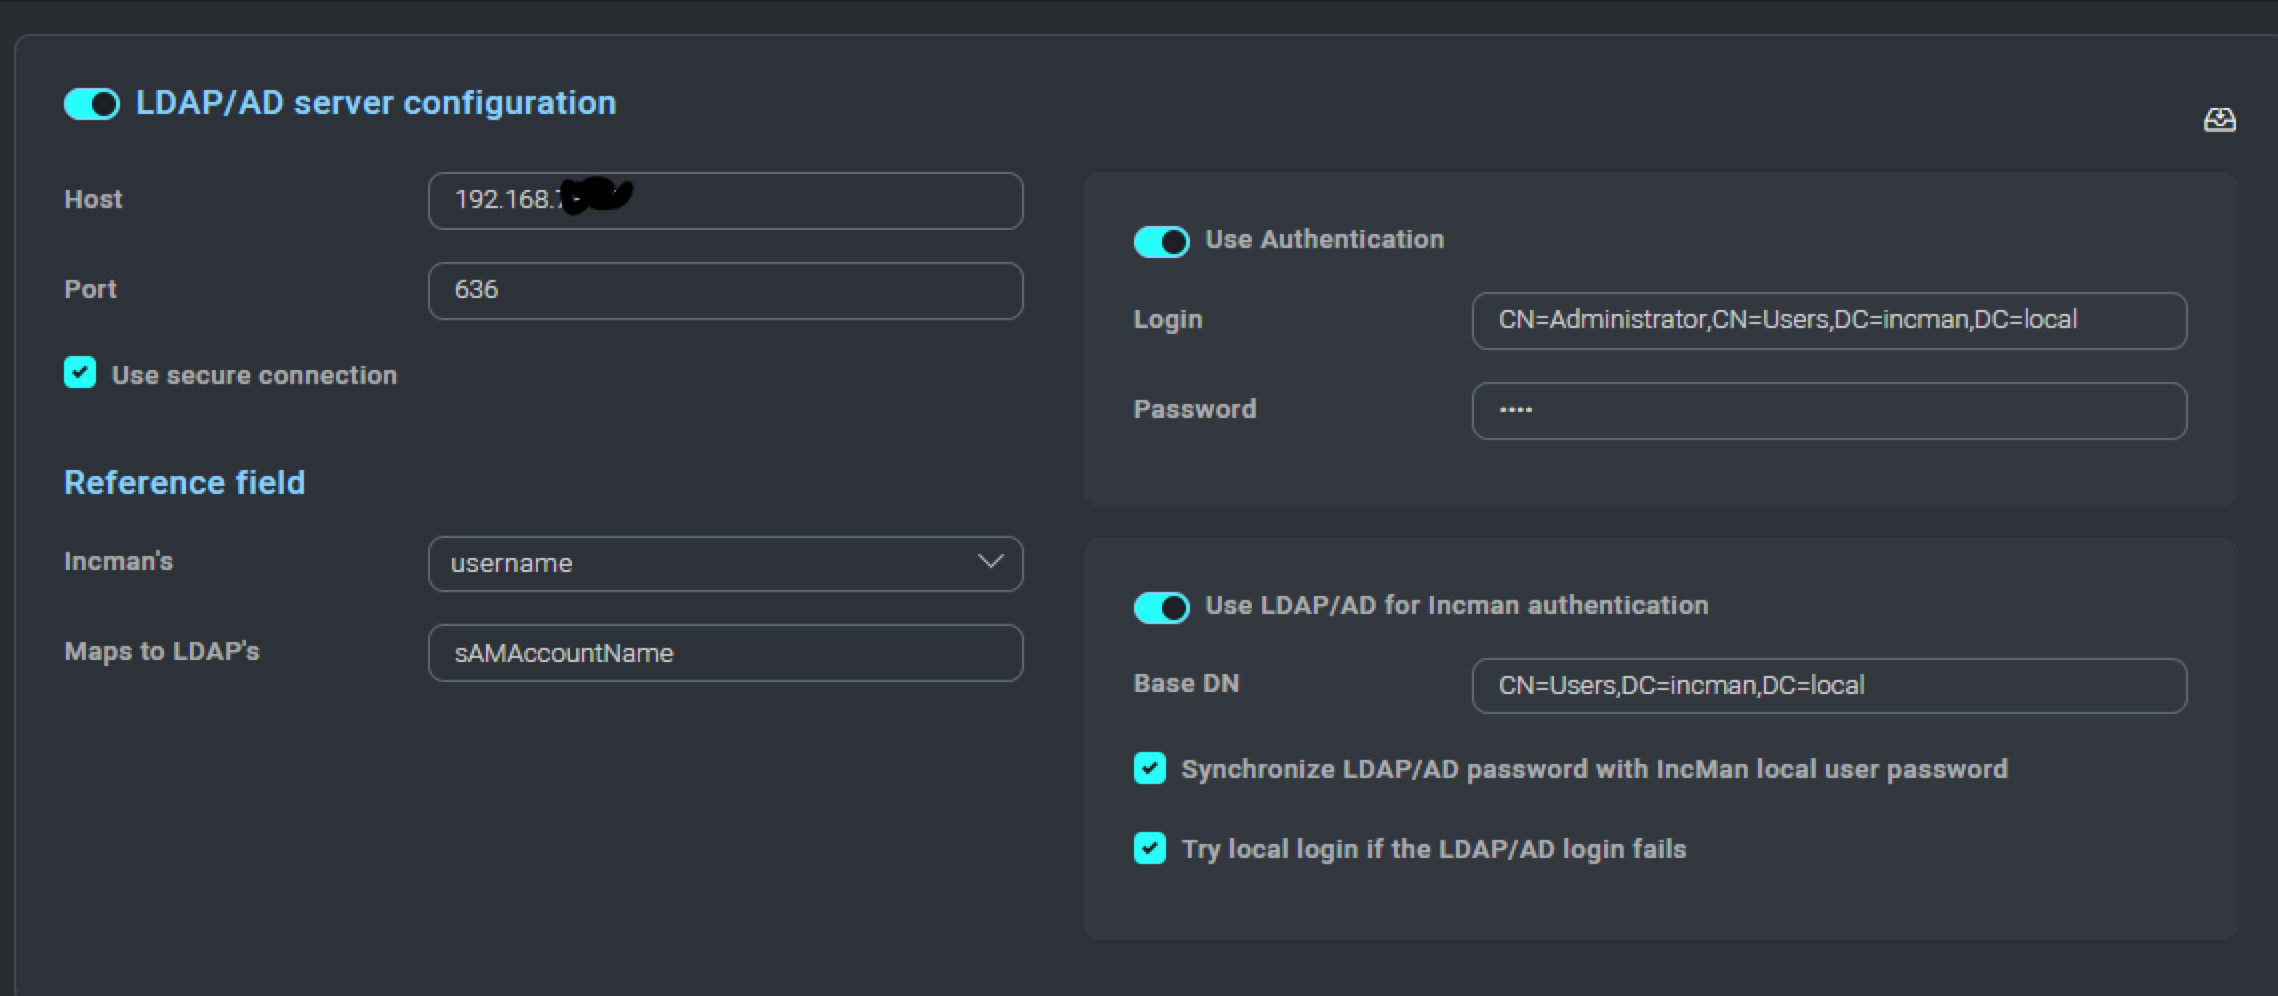Viewport: 2278px width, 996px height.
Task: Click the LDAP/AD server configuration title
Action: click(x=375, y=102)
